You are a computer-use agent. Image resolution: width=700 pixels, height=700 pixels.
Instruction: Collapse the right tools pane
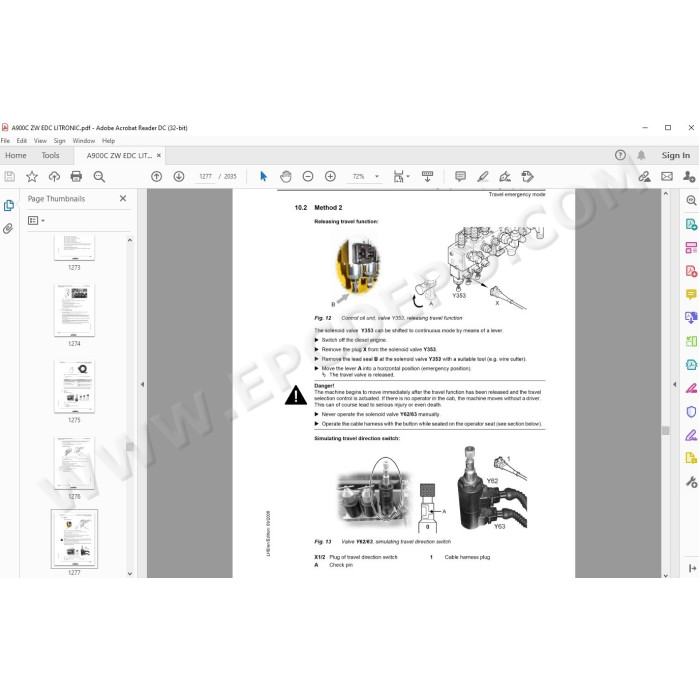[675, 384]
